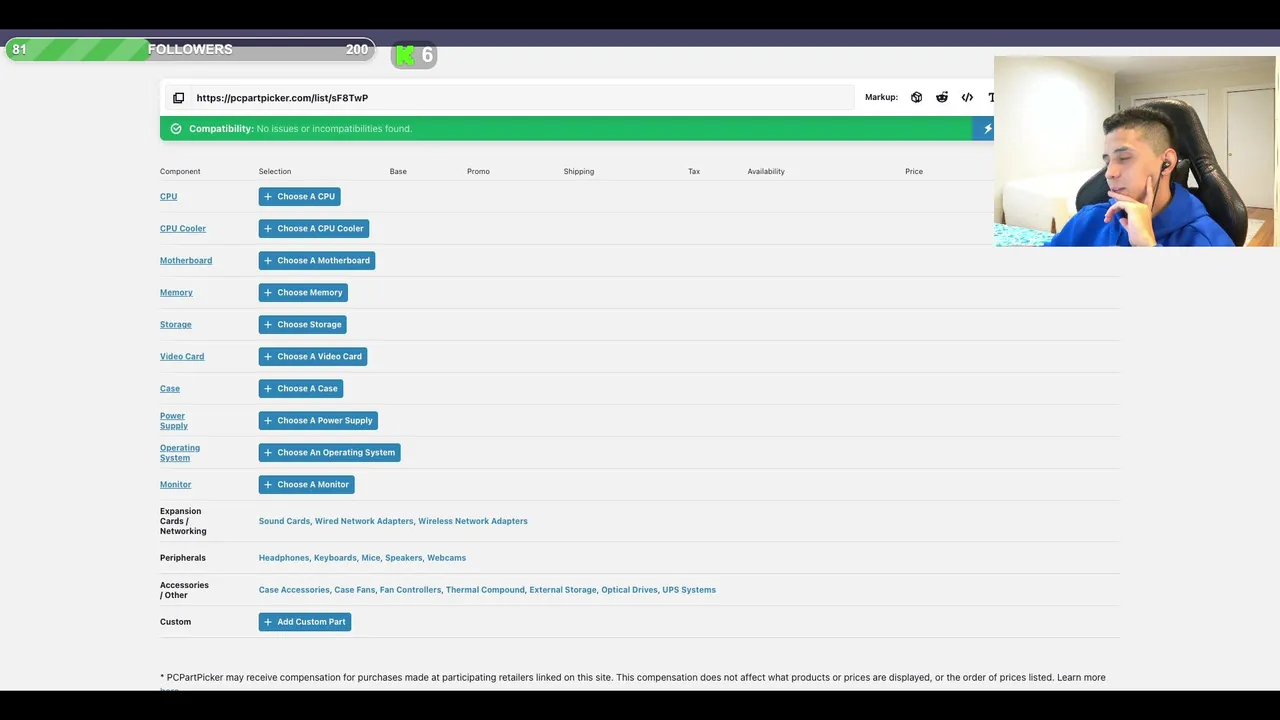
Task: Click Choose A Motherboard button
Action: [x=317, y=260]
